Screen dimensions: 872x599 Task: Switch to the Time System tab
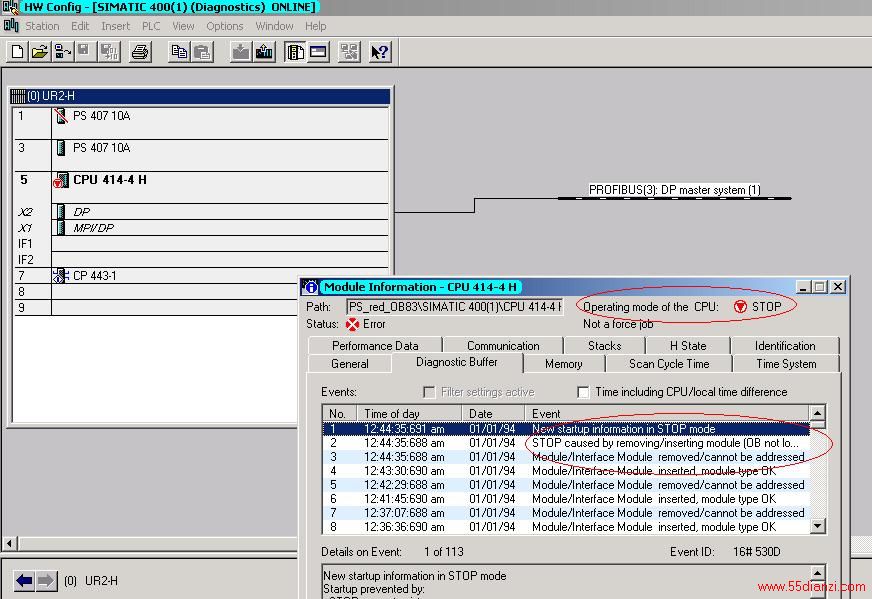pos(786,364)
